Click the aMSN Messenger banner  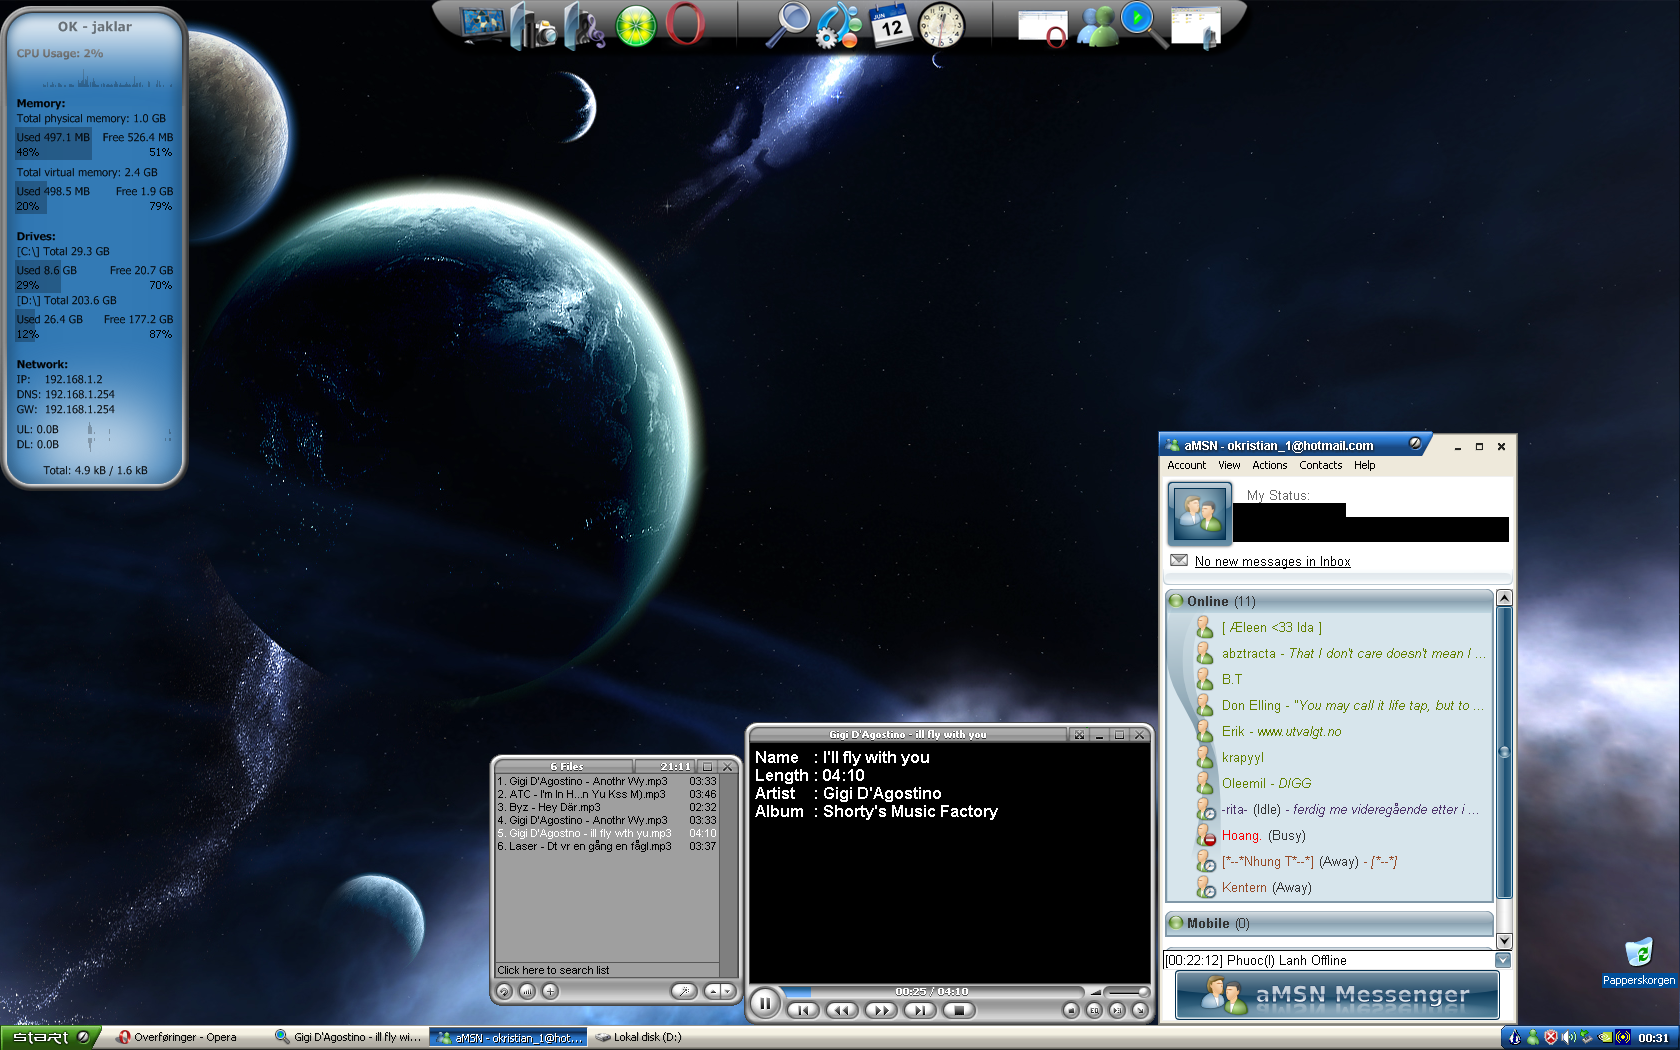(1337, 995)
